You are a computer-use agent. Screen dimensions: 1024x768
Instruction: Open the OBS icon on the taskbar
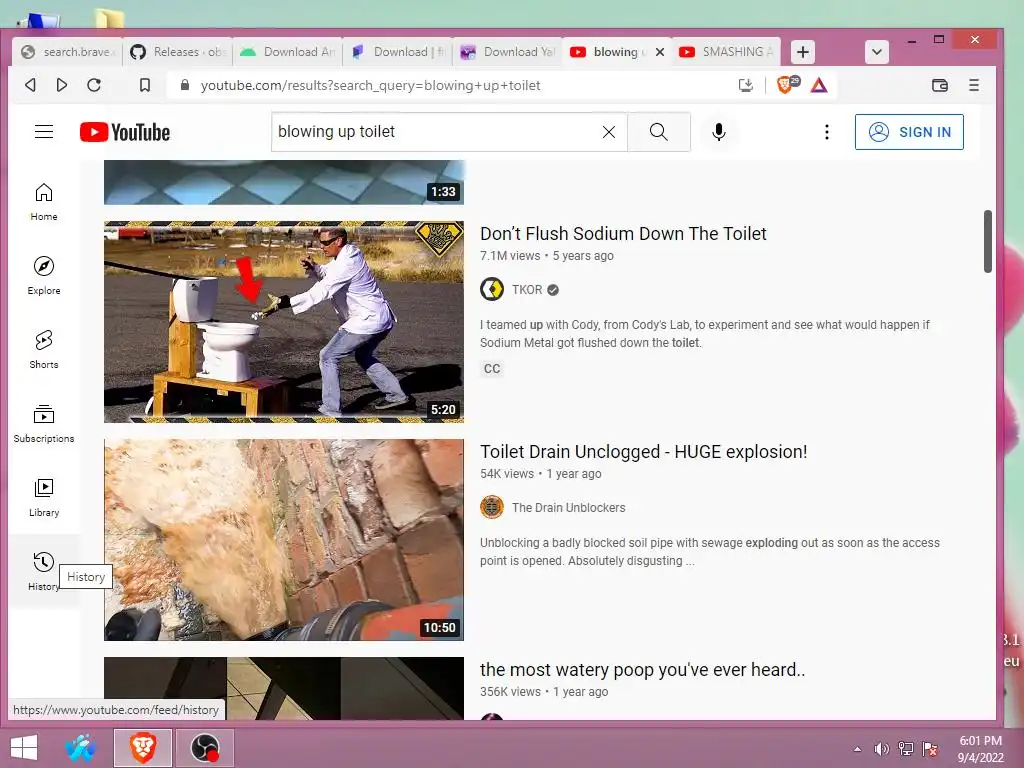coord(204,748)
